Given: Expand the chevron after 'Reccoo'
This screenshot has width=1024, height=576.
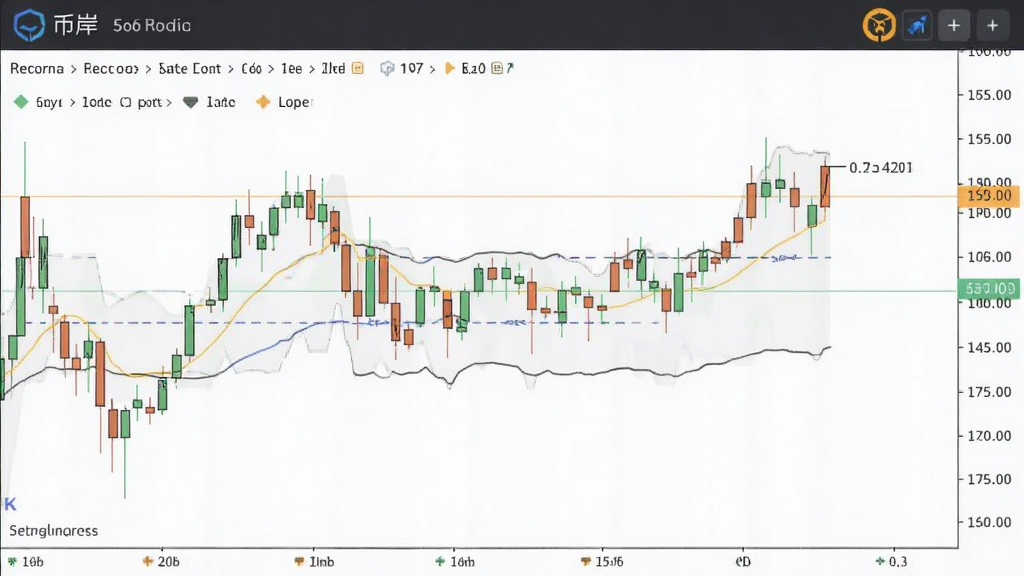Looking at the screenshot, I should (x=148, y=69).
